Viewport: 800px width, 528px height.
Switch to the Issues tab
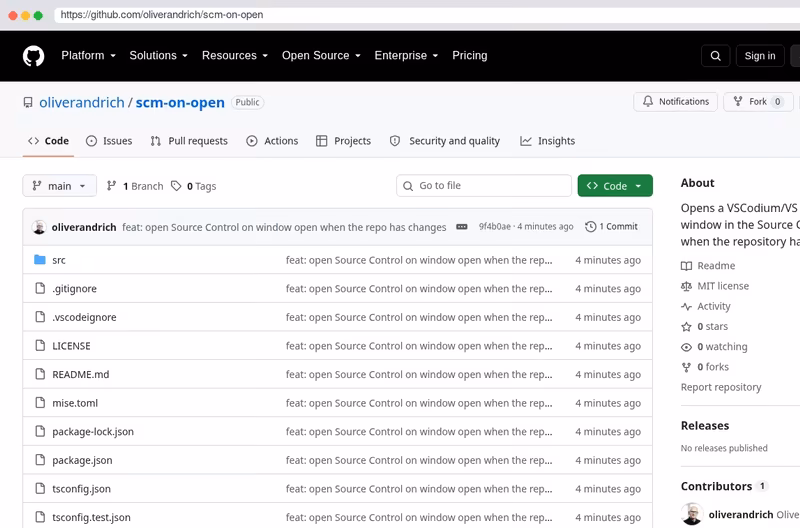109,141
